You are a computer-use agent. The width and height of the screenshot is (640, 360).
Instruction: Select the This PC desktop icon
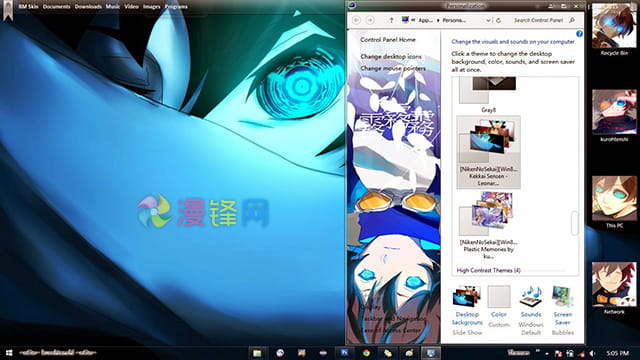(x=614, y=202)
